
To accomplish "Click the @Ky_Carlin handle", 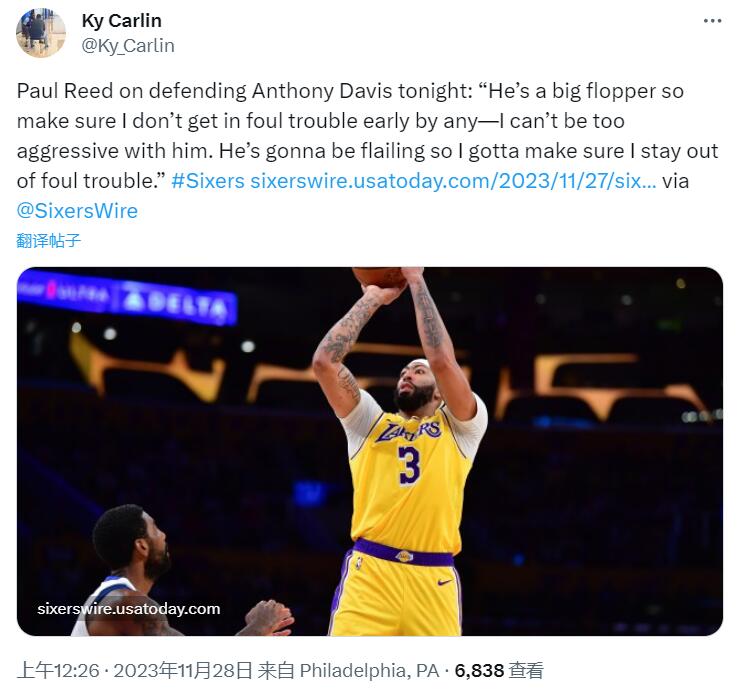I will pos(127,45).
